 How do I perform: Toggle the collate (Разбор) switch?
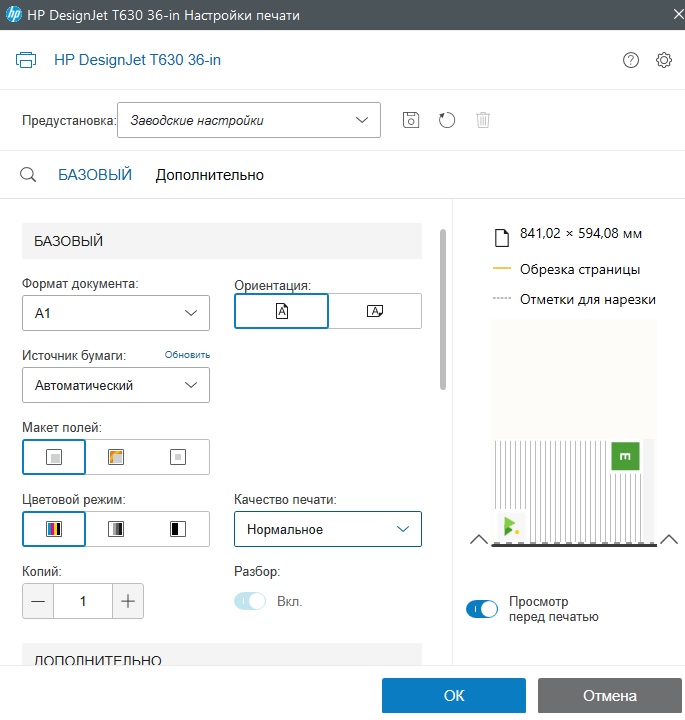[250, 601]
